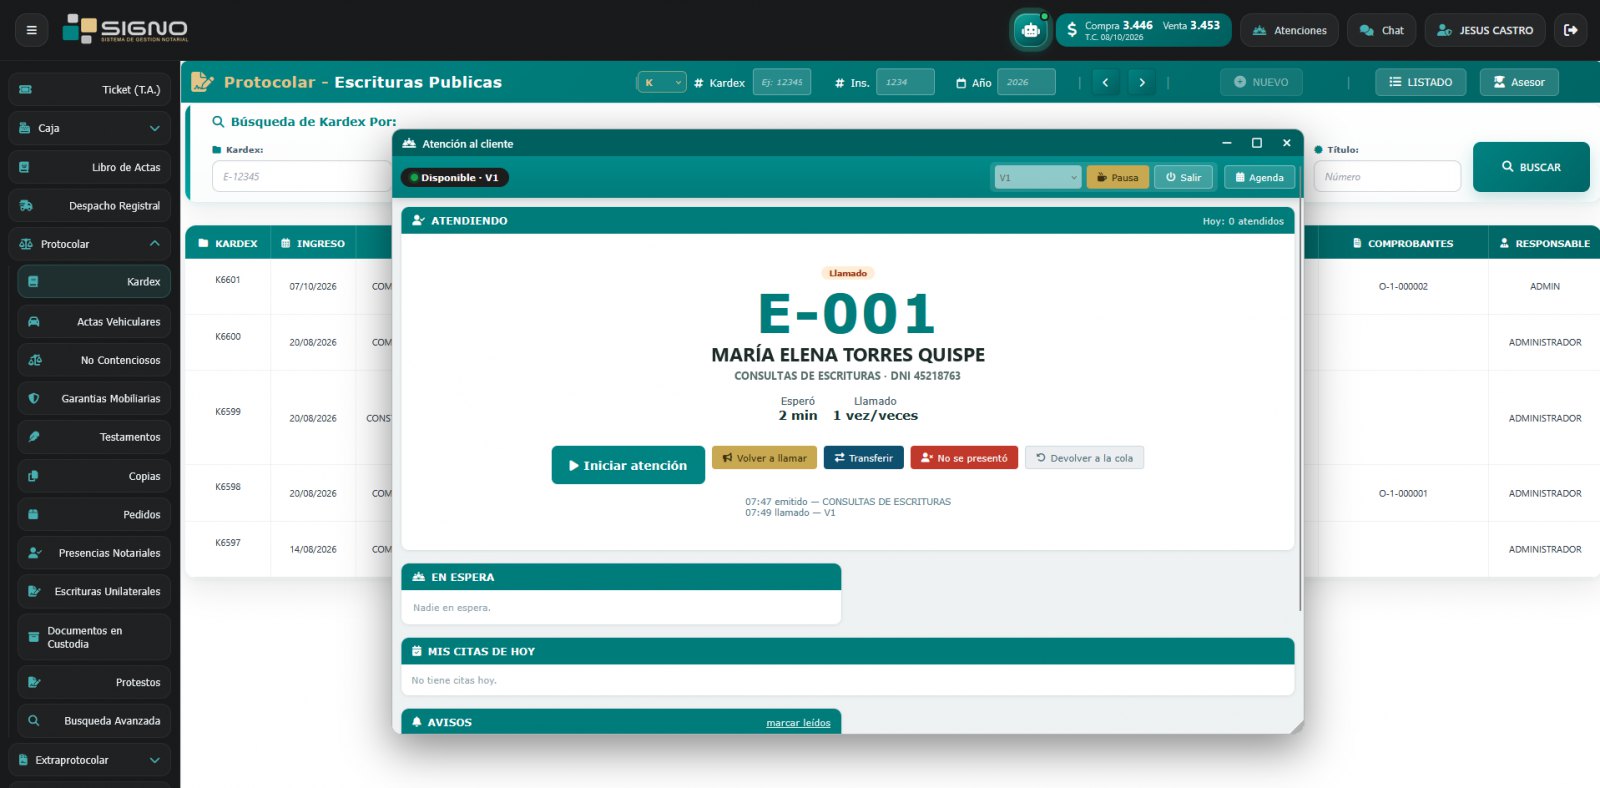
Task: Open the Agenda in attention window
Action: [x=1259, y=177]
